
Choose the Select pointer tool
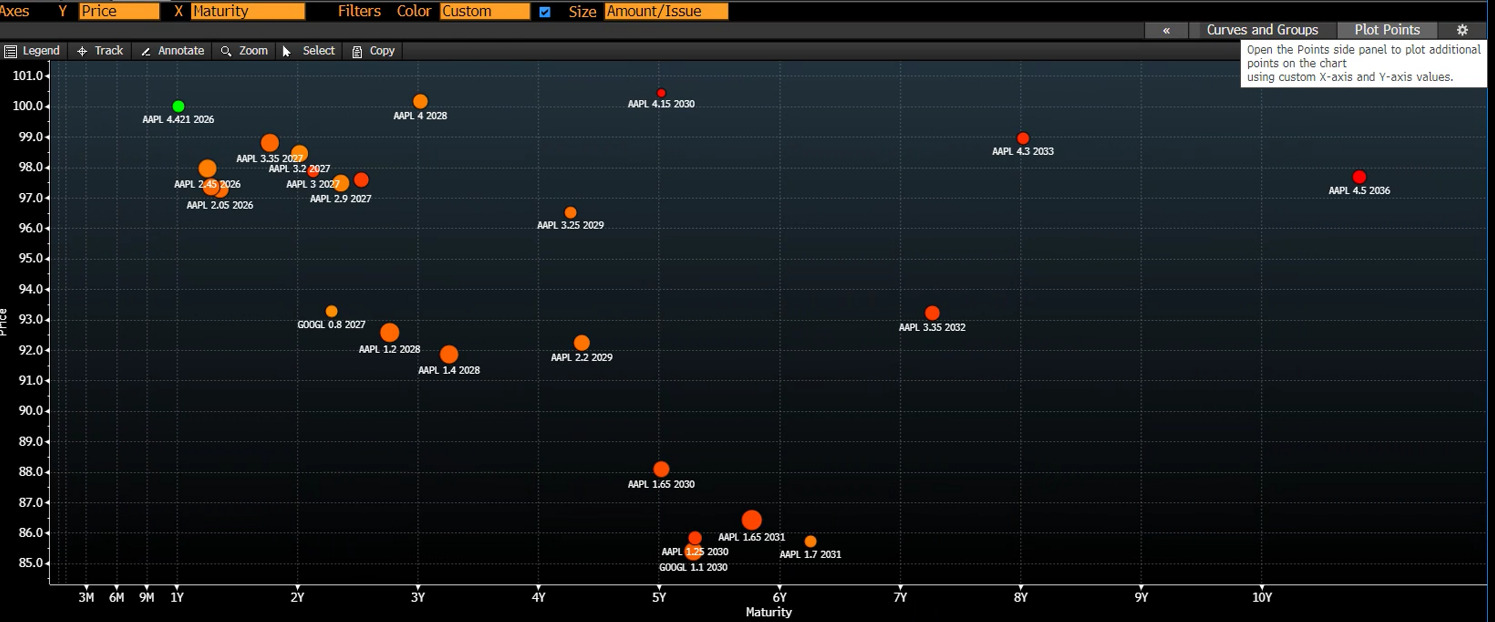308,51
